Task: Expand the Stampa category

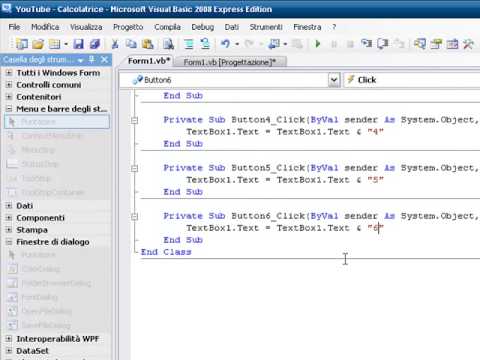Action: 9,230
